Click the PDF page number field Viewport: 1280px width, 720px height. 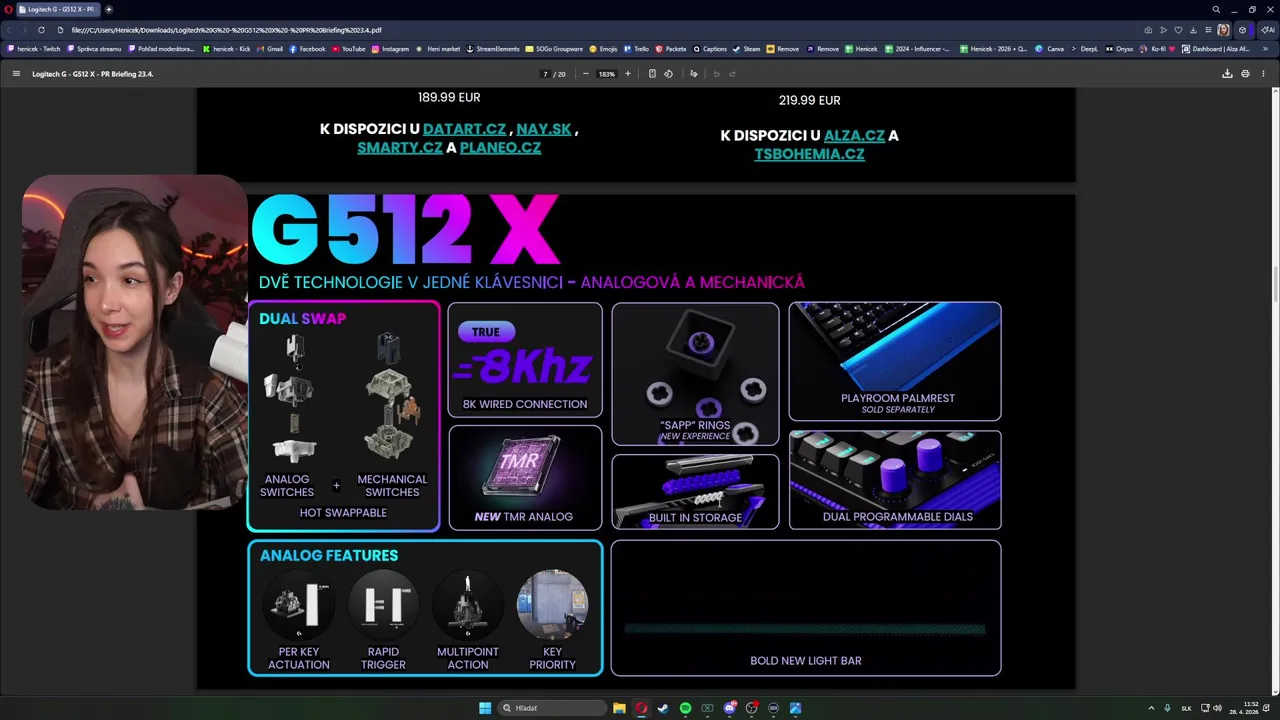545,74
